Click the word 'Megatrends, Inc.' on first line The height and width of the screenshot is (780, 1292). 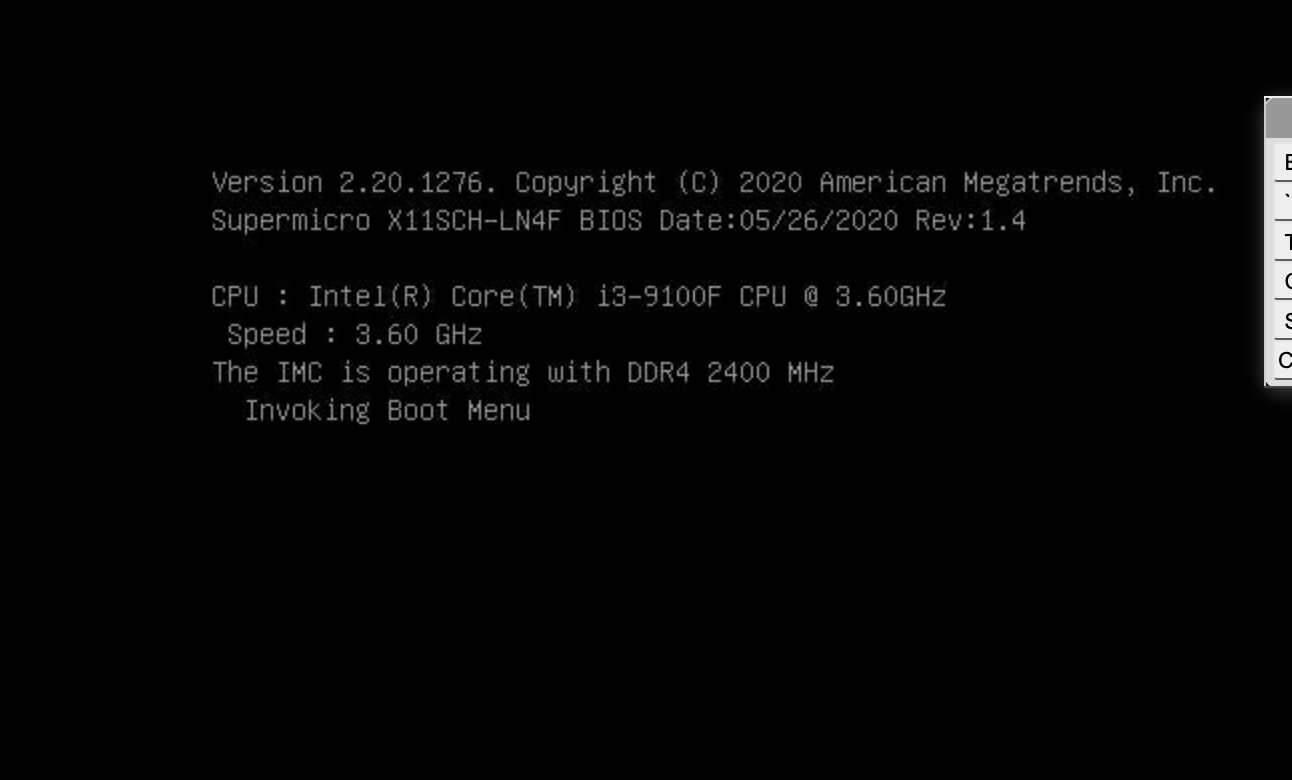pyautogui.click(x=1090, y=183)
